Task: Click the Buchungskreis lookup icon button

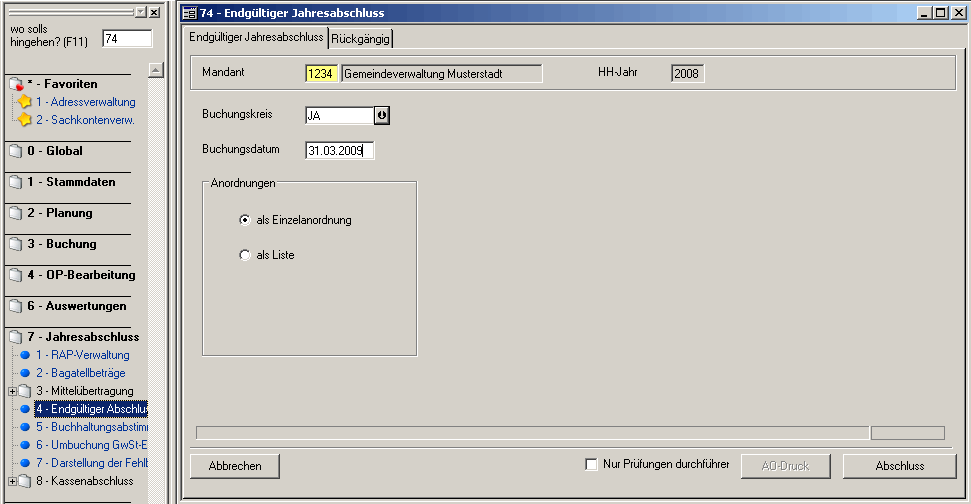Action: pyautogui.click(x=382, y=115)
